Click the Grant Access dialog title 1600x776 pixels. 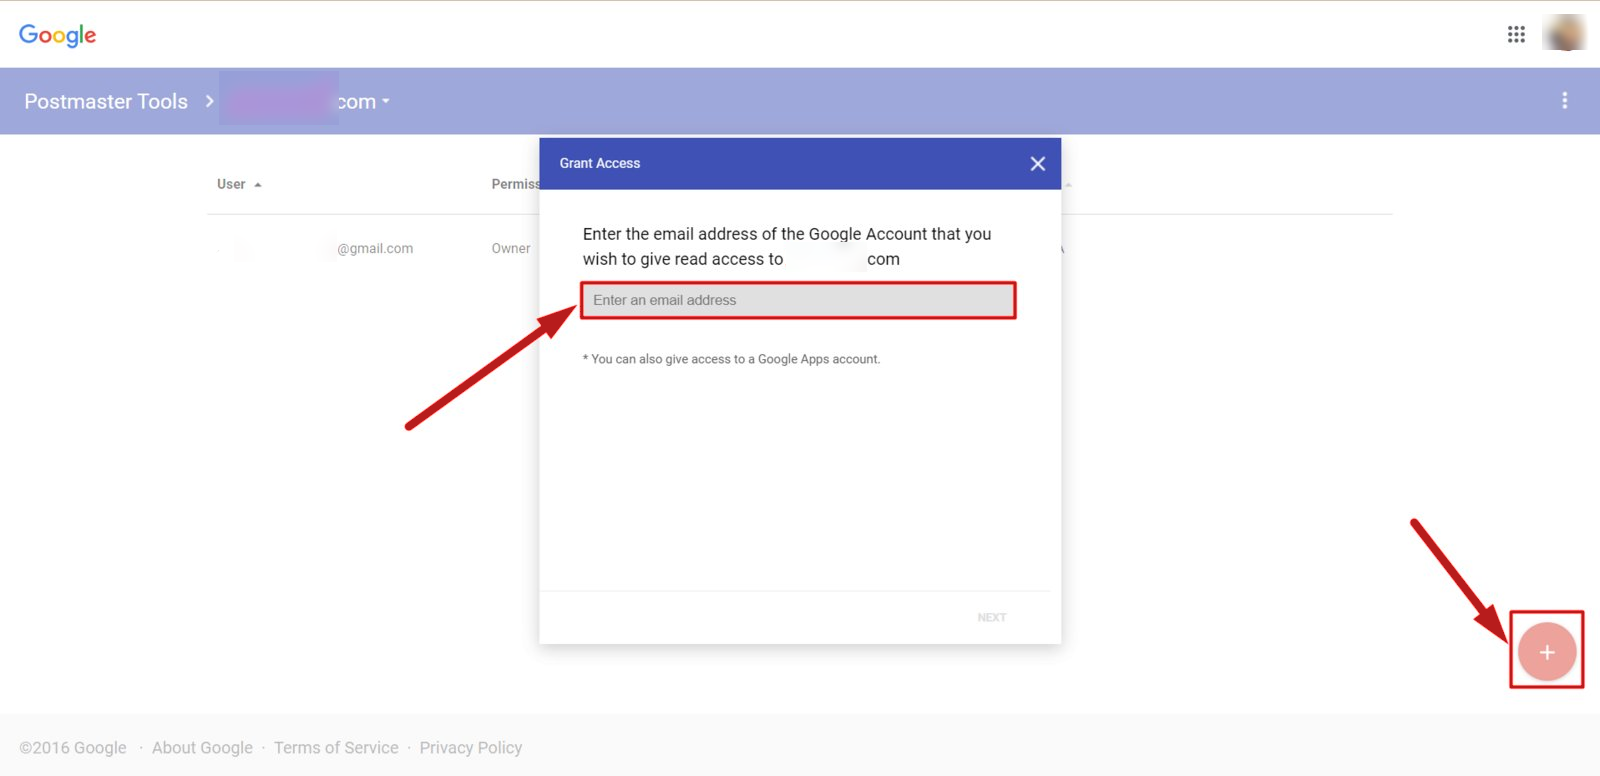coord(600,164)
